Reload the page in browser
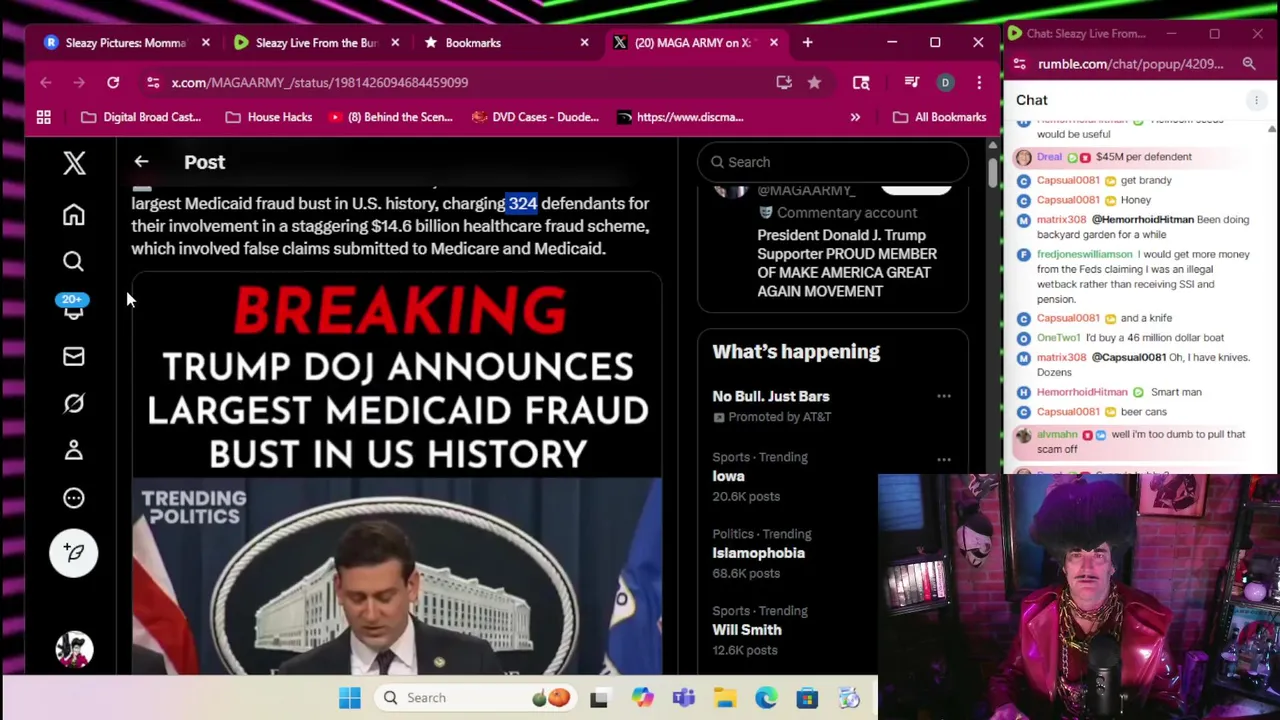This screenshot has width=1280, height=720. [113, 82]
